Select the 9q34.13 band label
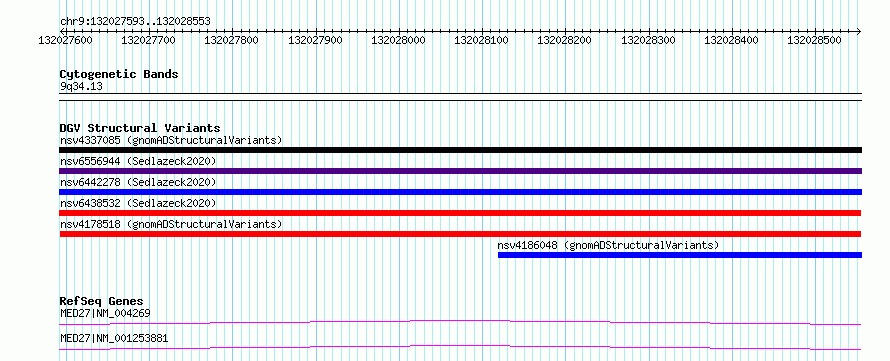This screenshot has height=361, width=890. point(81,86)
